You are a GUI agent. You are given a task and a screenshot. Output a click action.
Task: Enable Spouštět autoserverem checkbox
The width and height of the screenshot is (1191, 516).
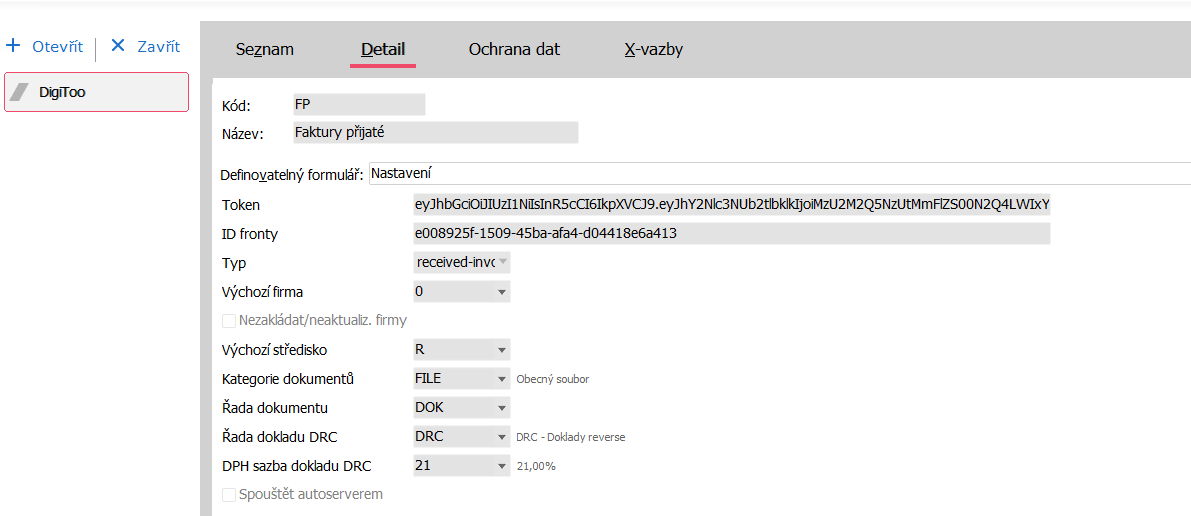pos(229,494)
